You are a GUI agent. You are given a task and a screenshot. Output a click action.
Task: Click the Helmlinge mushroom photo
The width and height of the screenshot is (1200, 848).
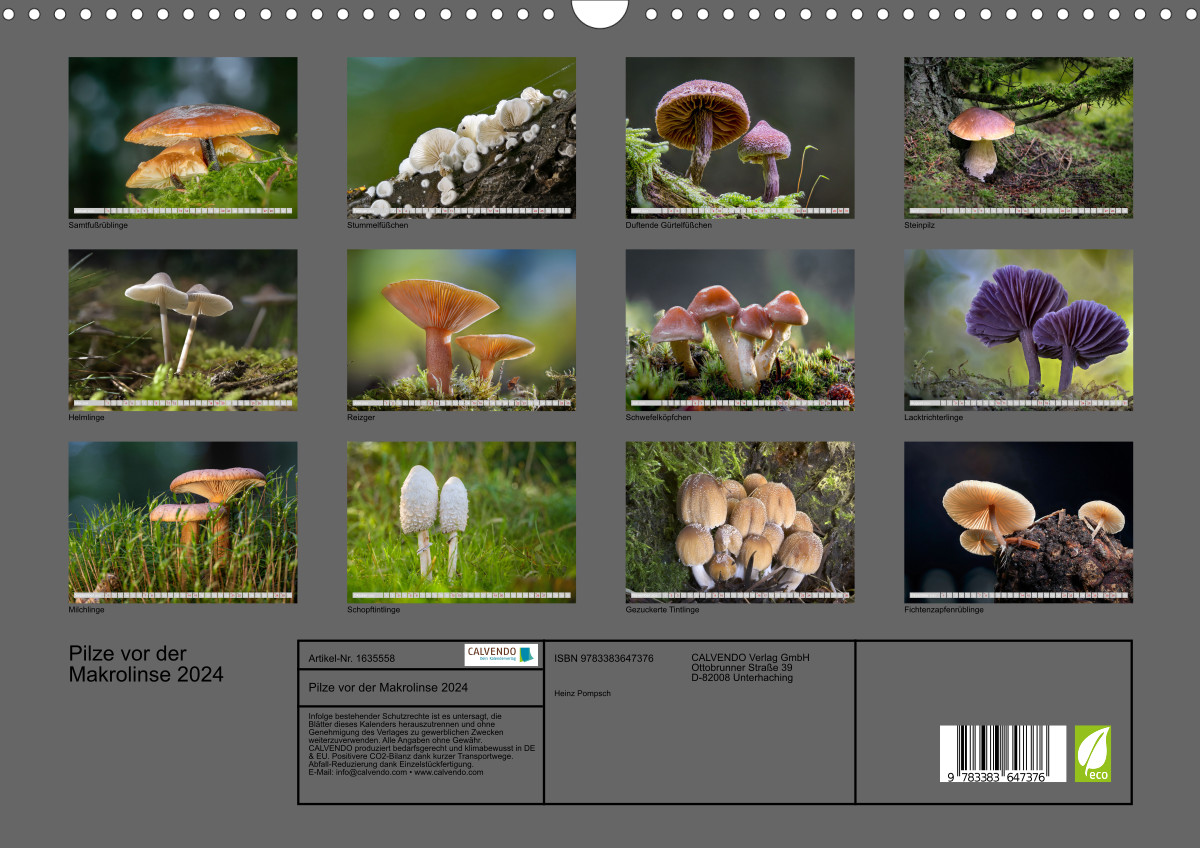pos(183,329)
